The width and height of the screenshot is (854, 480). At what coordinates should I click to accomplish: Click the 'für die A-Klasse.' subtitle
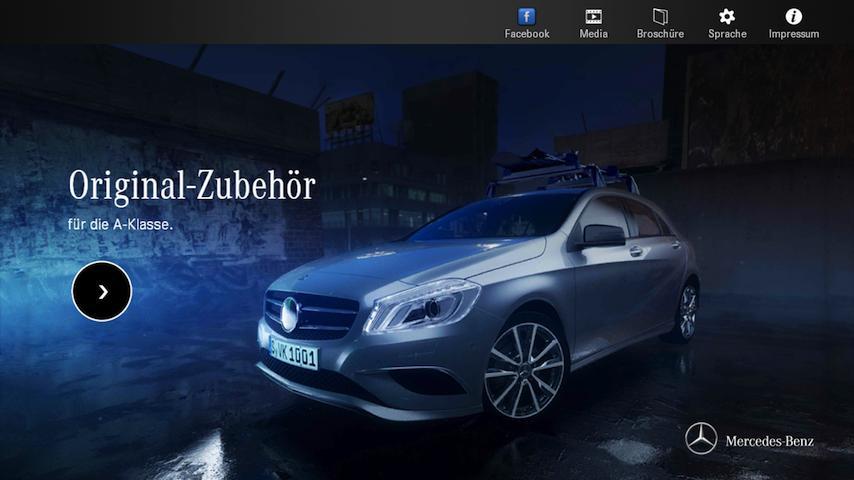click(121, 225)
